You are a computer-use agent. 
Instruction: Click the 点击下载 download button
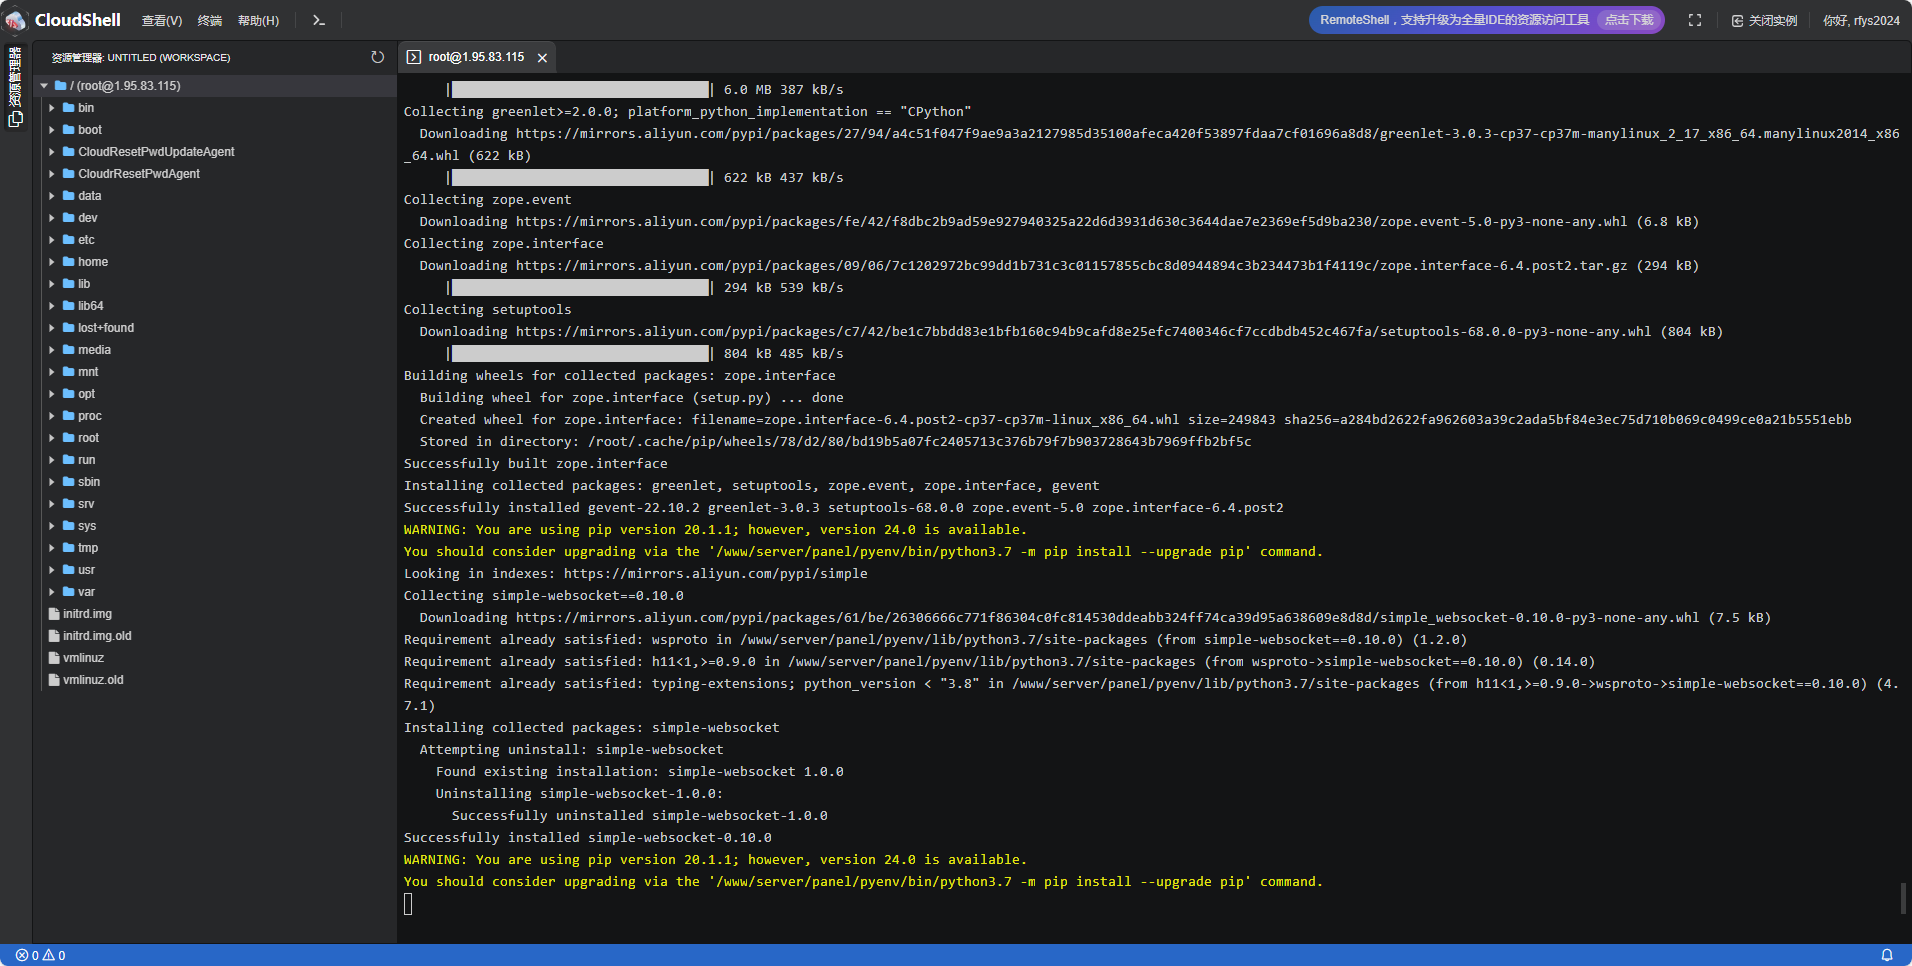(x=1629, y=20)
